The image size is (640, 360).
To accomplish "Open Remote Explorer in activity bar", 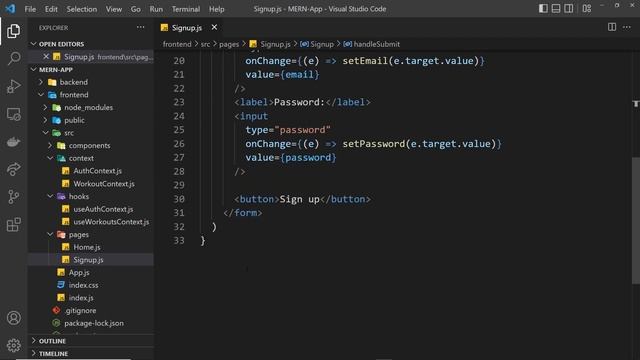I will [13, 114].
